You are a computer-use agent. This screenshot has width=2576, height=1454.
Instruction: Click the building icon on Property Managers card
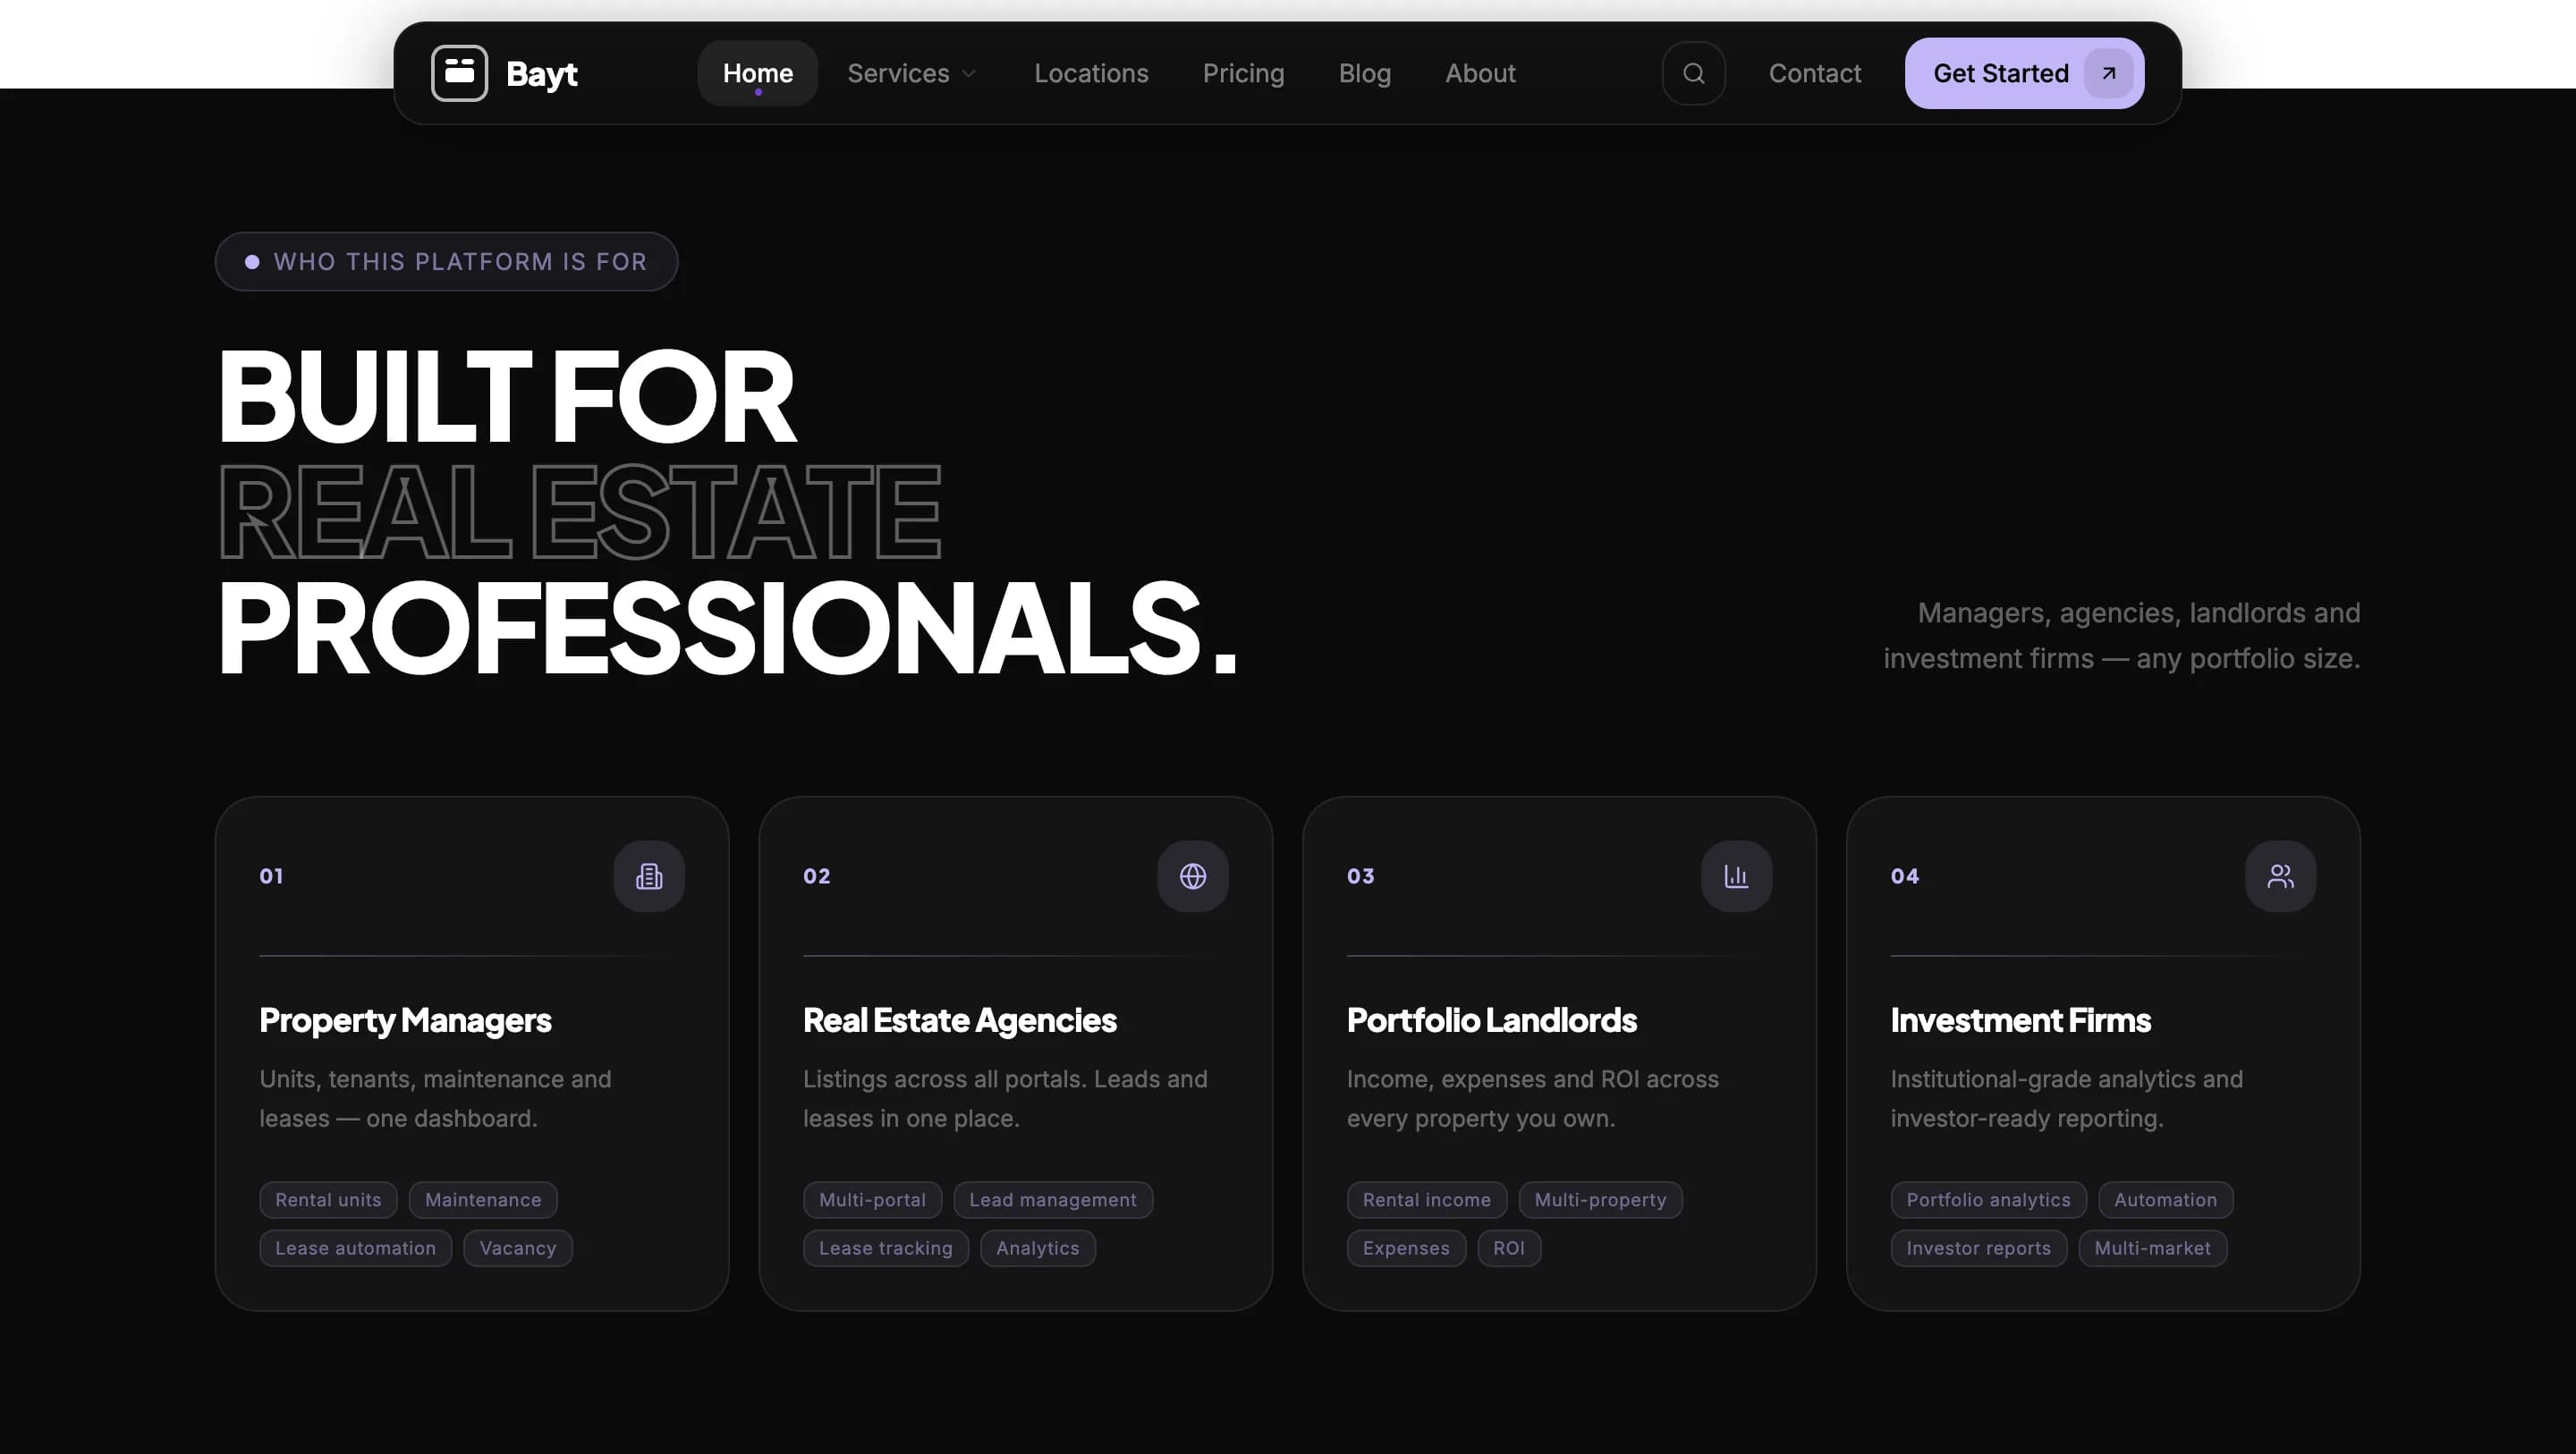pyautogui.click(x=648, y=875)
